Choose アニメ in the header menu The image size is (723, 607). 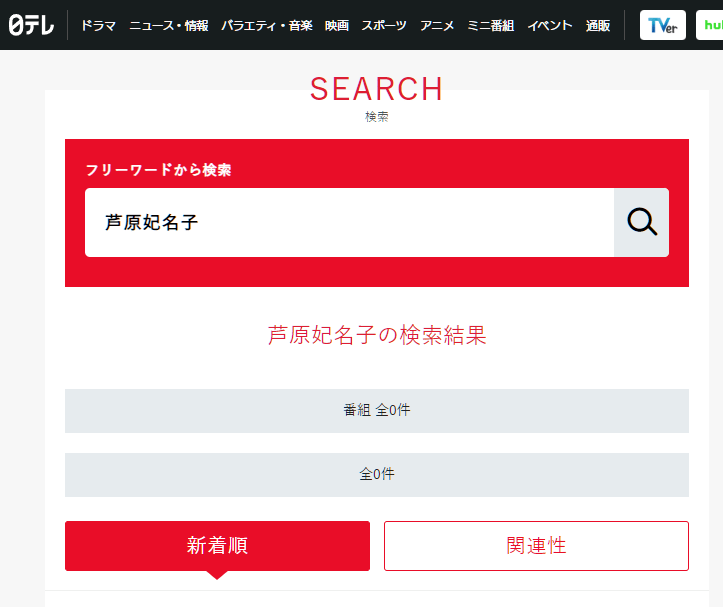(437, 25)
